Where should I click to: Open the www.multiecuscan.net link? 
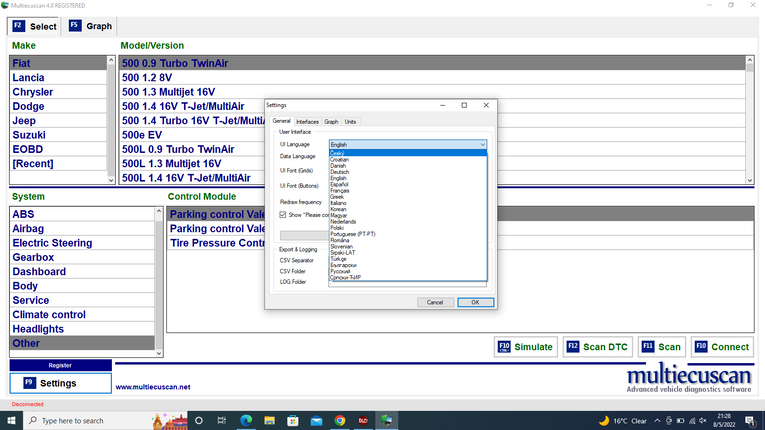pos(153,387)
